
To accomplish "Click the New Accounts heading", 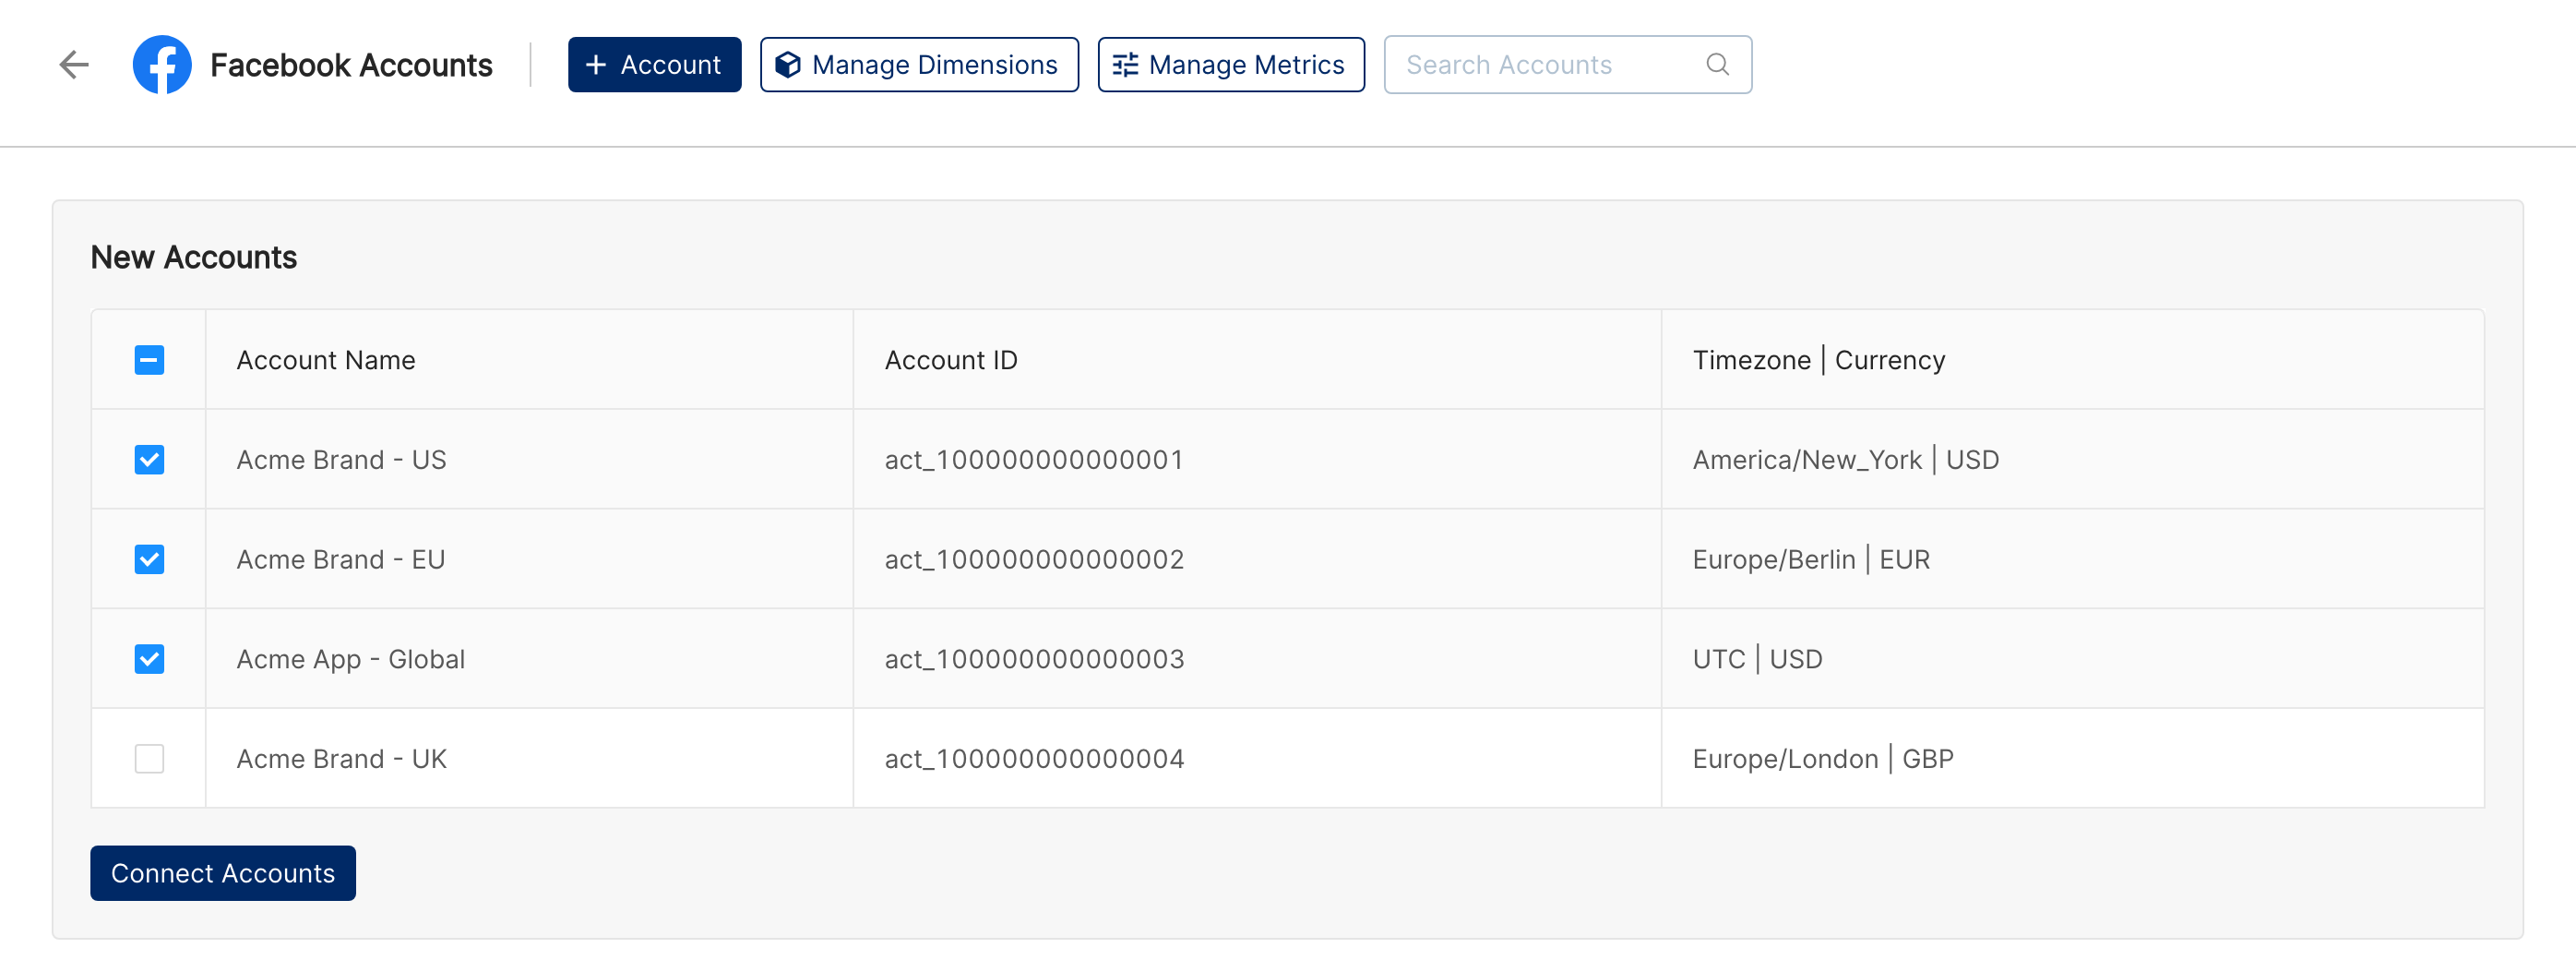I will pyautogui.click(x=194, y=257).
